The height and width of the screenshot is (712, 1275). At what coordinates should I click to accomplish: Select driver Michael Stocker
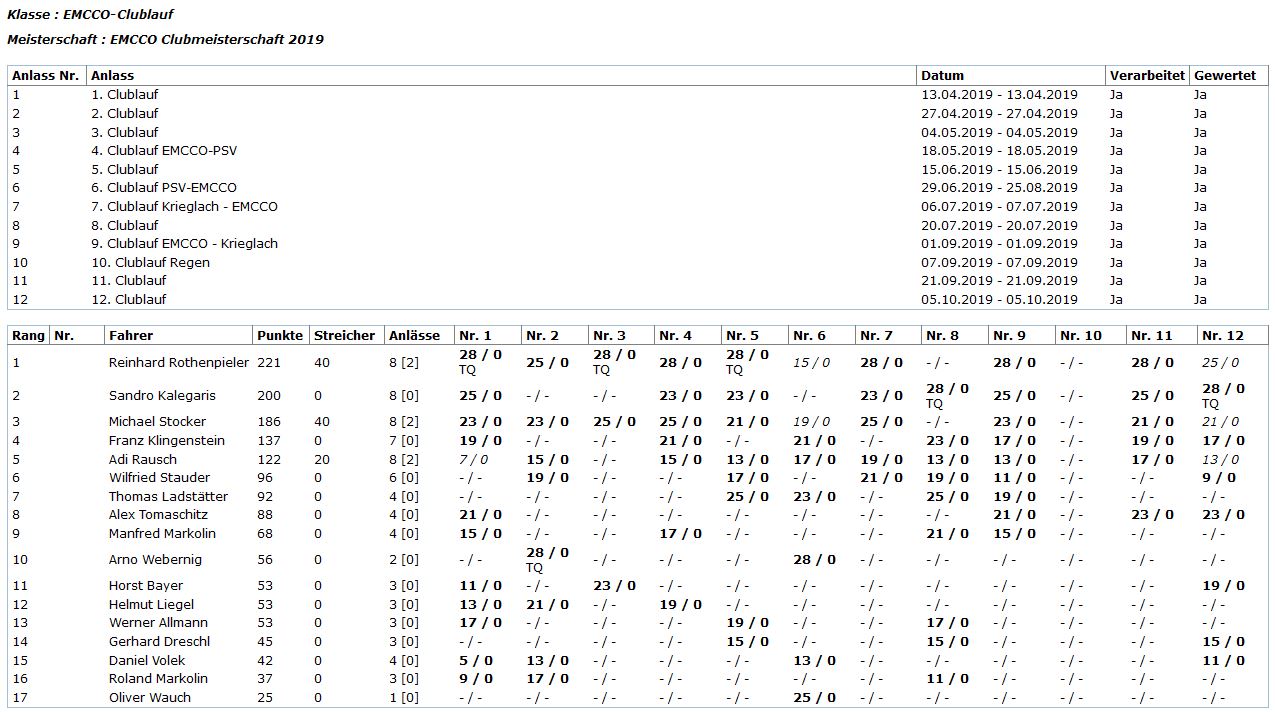(157, 422)
